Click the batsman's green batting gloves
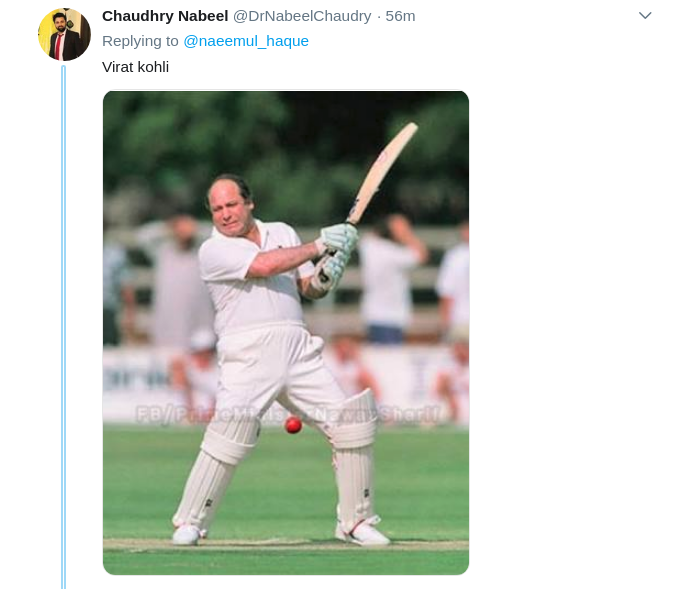The width and height of the screenshot is (679, 589). [336, 256]
